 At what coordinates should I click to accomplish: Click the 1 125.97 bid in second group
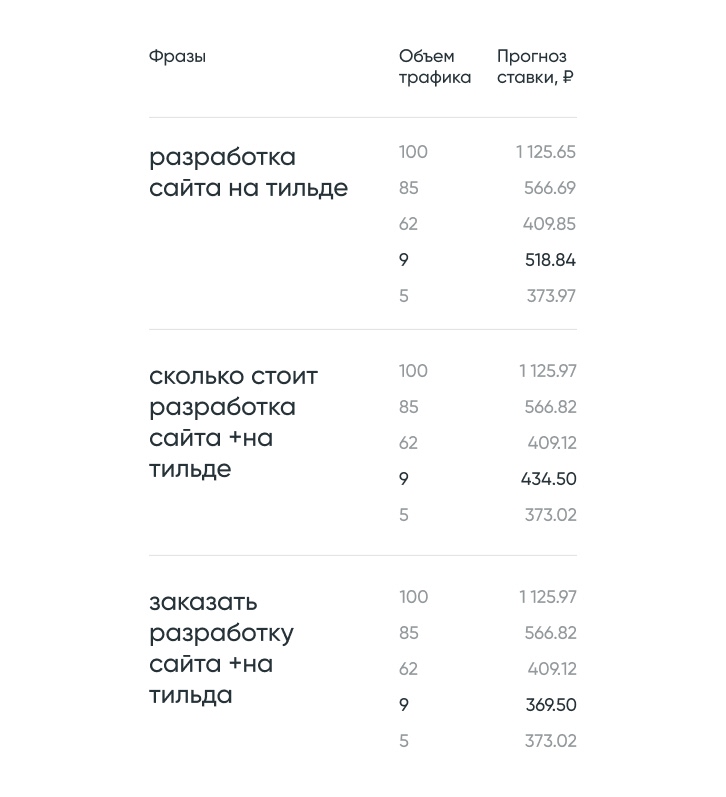pos(548,371)
